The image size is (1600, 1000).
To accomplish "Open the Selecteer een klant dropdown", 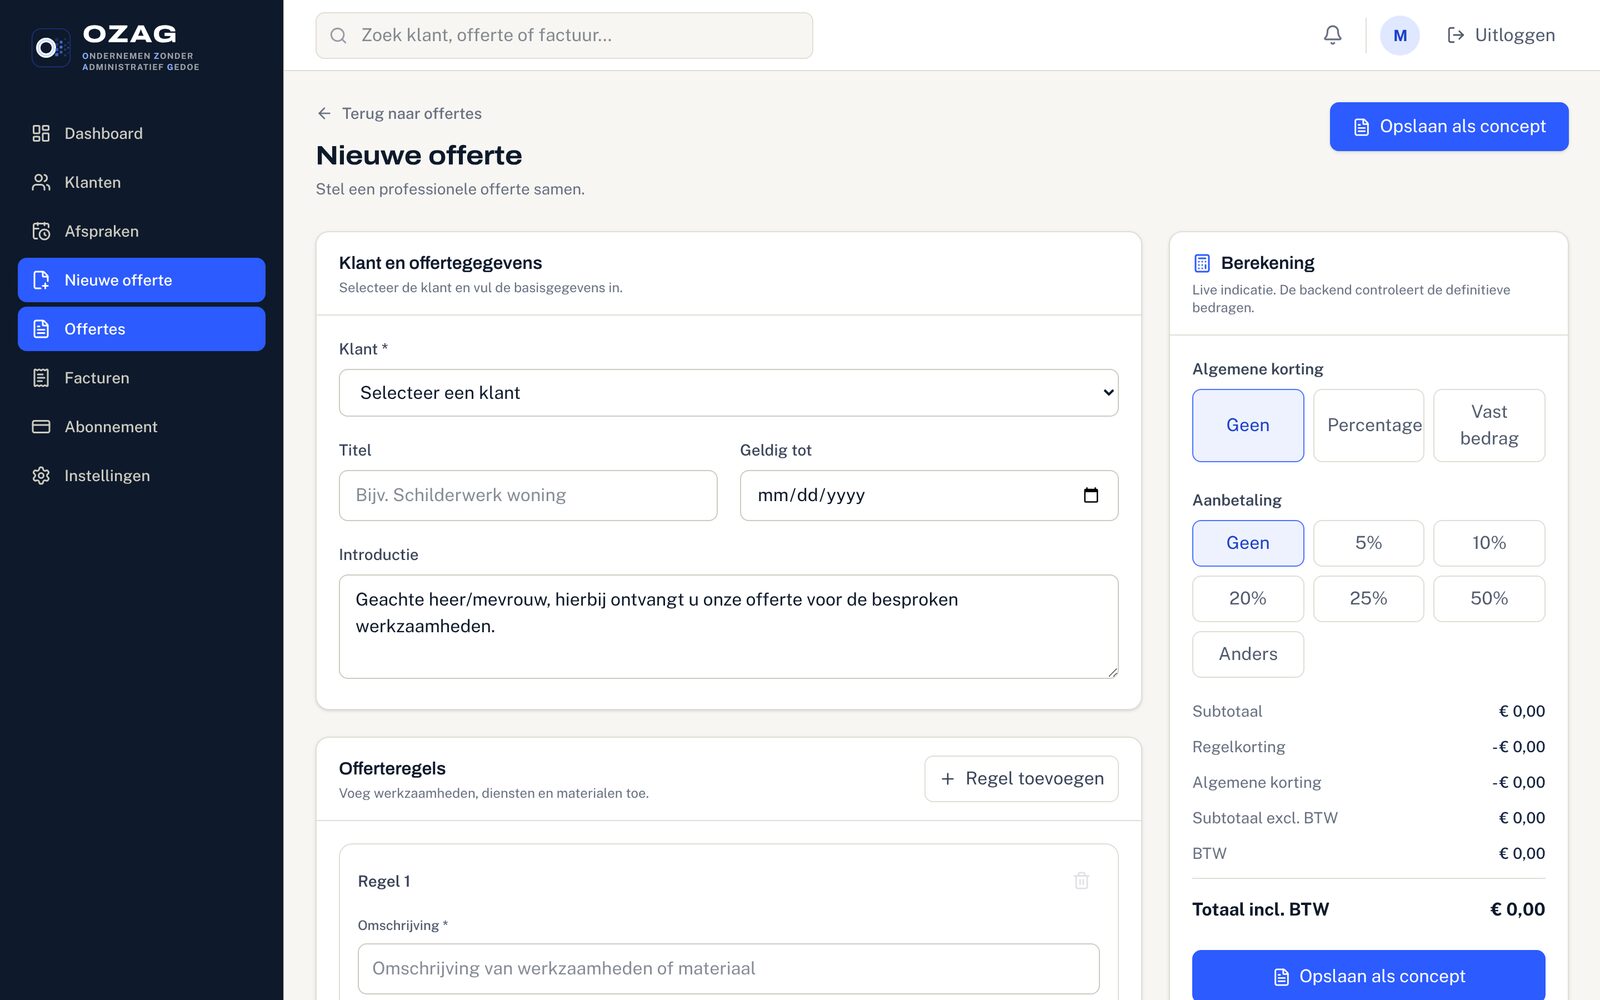I will point(728,393).
